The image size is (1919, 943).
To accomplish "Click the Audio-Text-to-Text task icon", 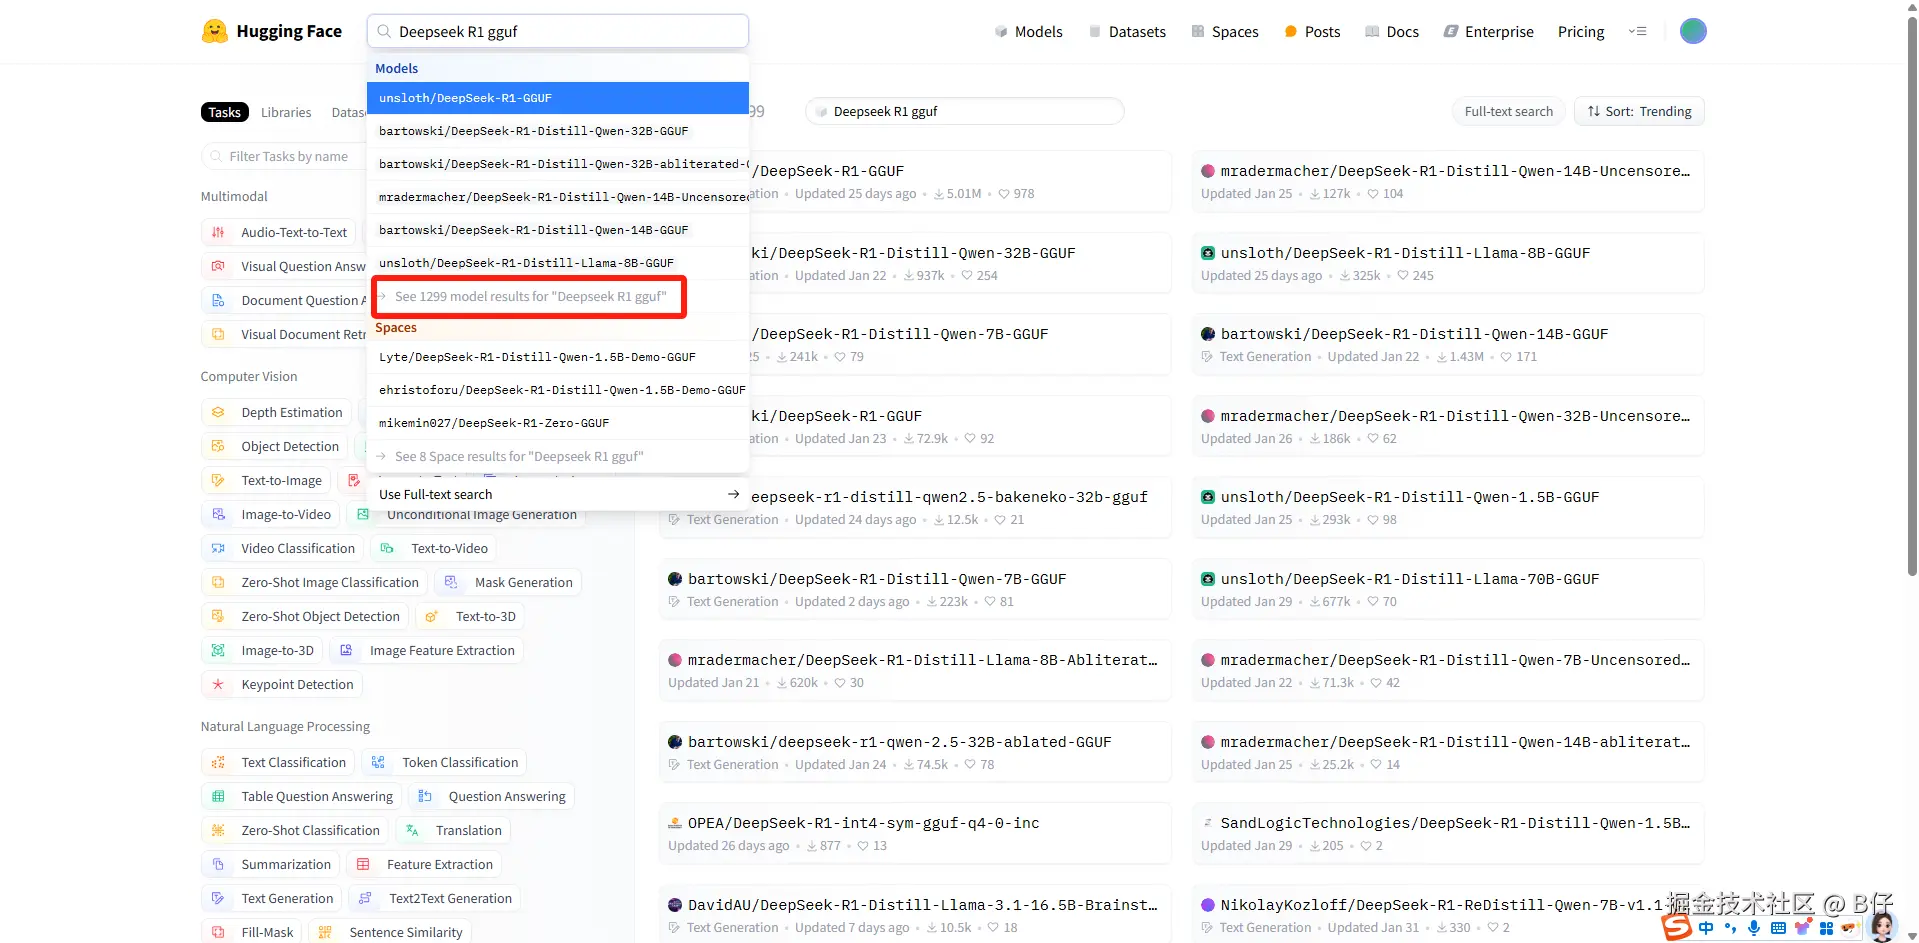I will pos(218,232).
